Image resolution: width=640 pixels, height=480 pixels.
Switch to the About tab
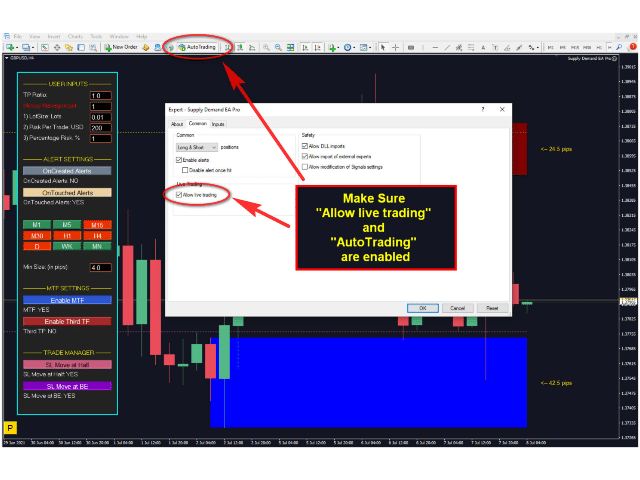pyautogui.click(x=177, y=124)
